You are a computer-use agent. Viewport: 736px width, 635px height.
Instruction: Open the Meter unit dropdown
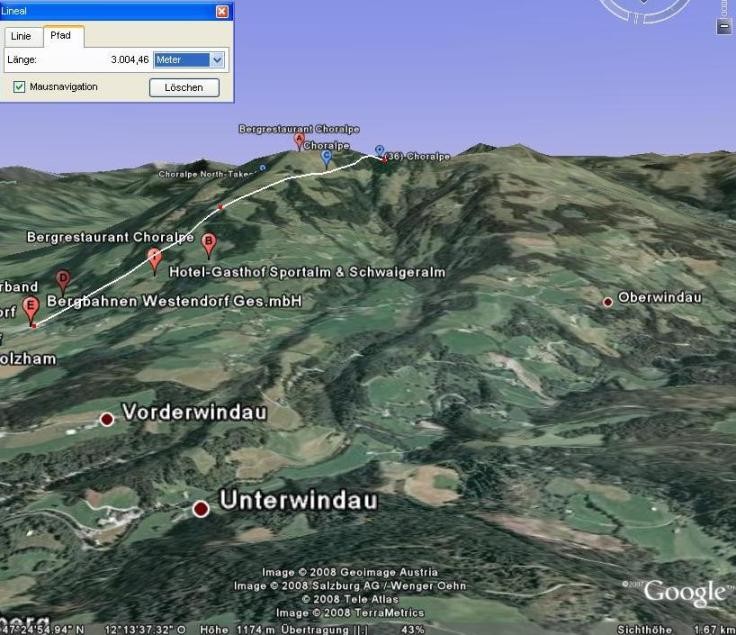click(x=190, y=60)
